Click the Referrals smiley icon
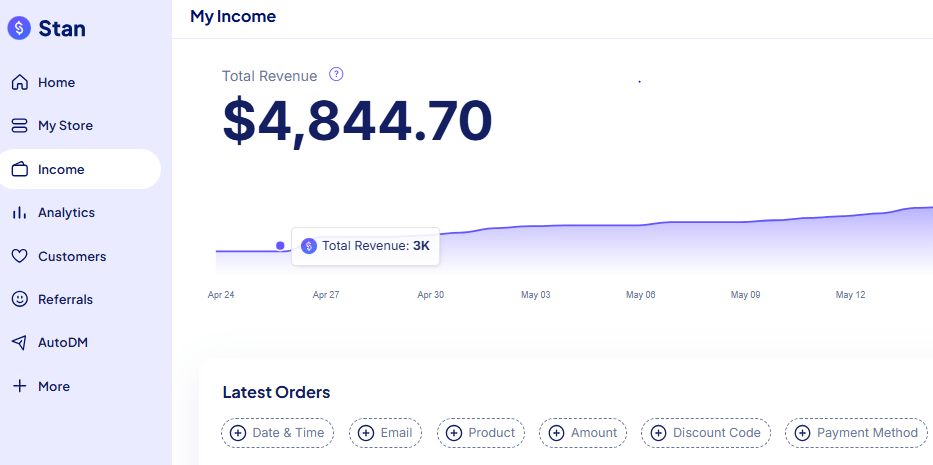This screenshot has height=465, width=933. pyautogui.click(x=20, y=299)
